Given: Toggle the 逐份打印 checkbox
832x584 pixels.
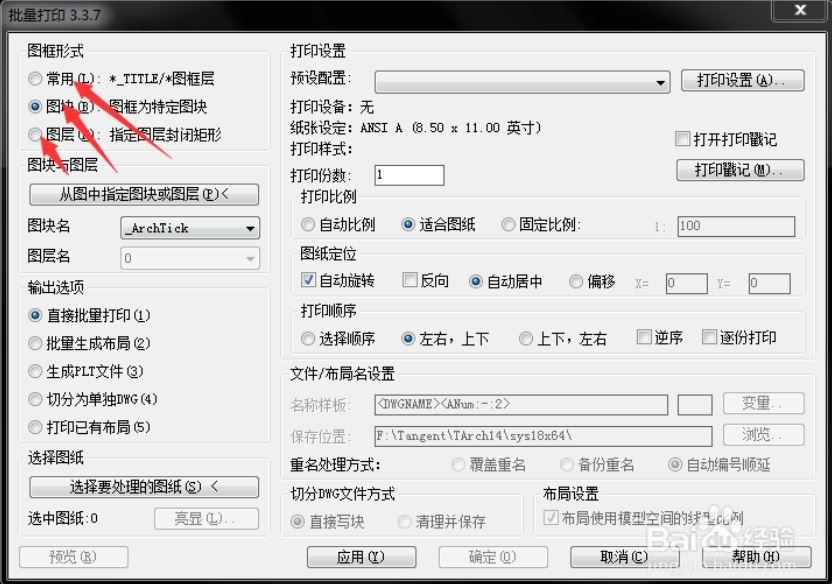Looking at the screenshot, I should [709, 337].
